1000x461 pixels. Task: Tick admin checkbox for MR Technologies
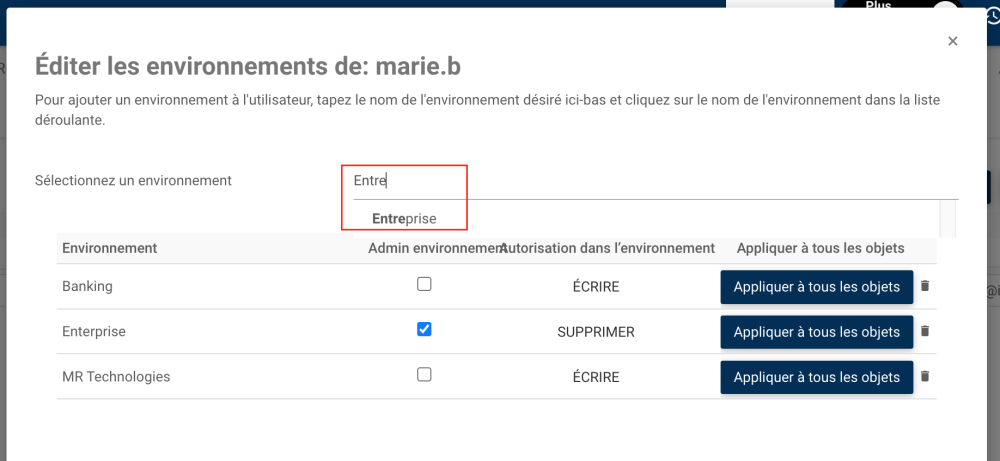tap(424, 375)
